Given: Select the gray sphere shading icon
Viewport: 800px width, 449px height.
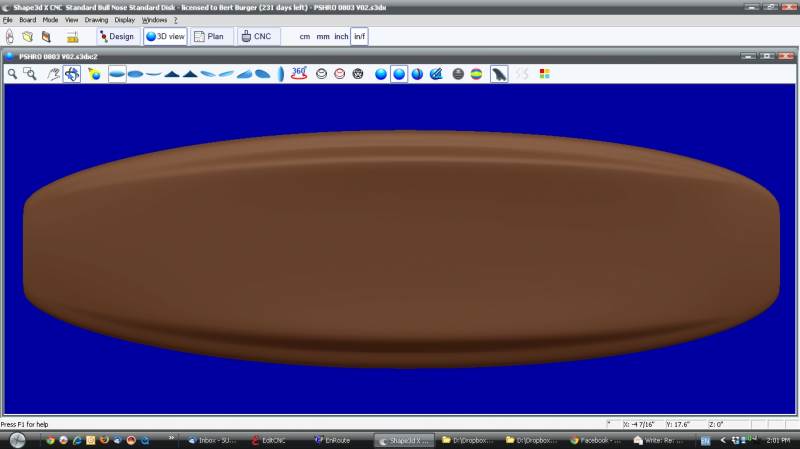Looking at the screenshot, I should click(458, 74).
